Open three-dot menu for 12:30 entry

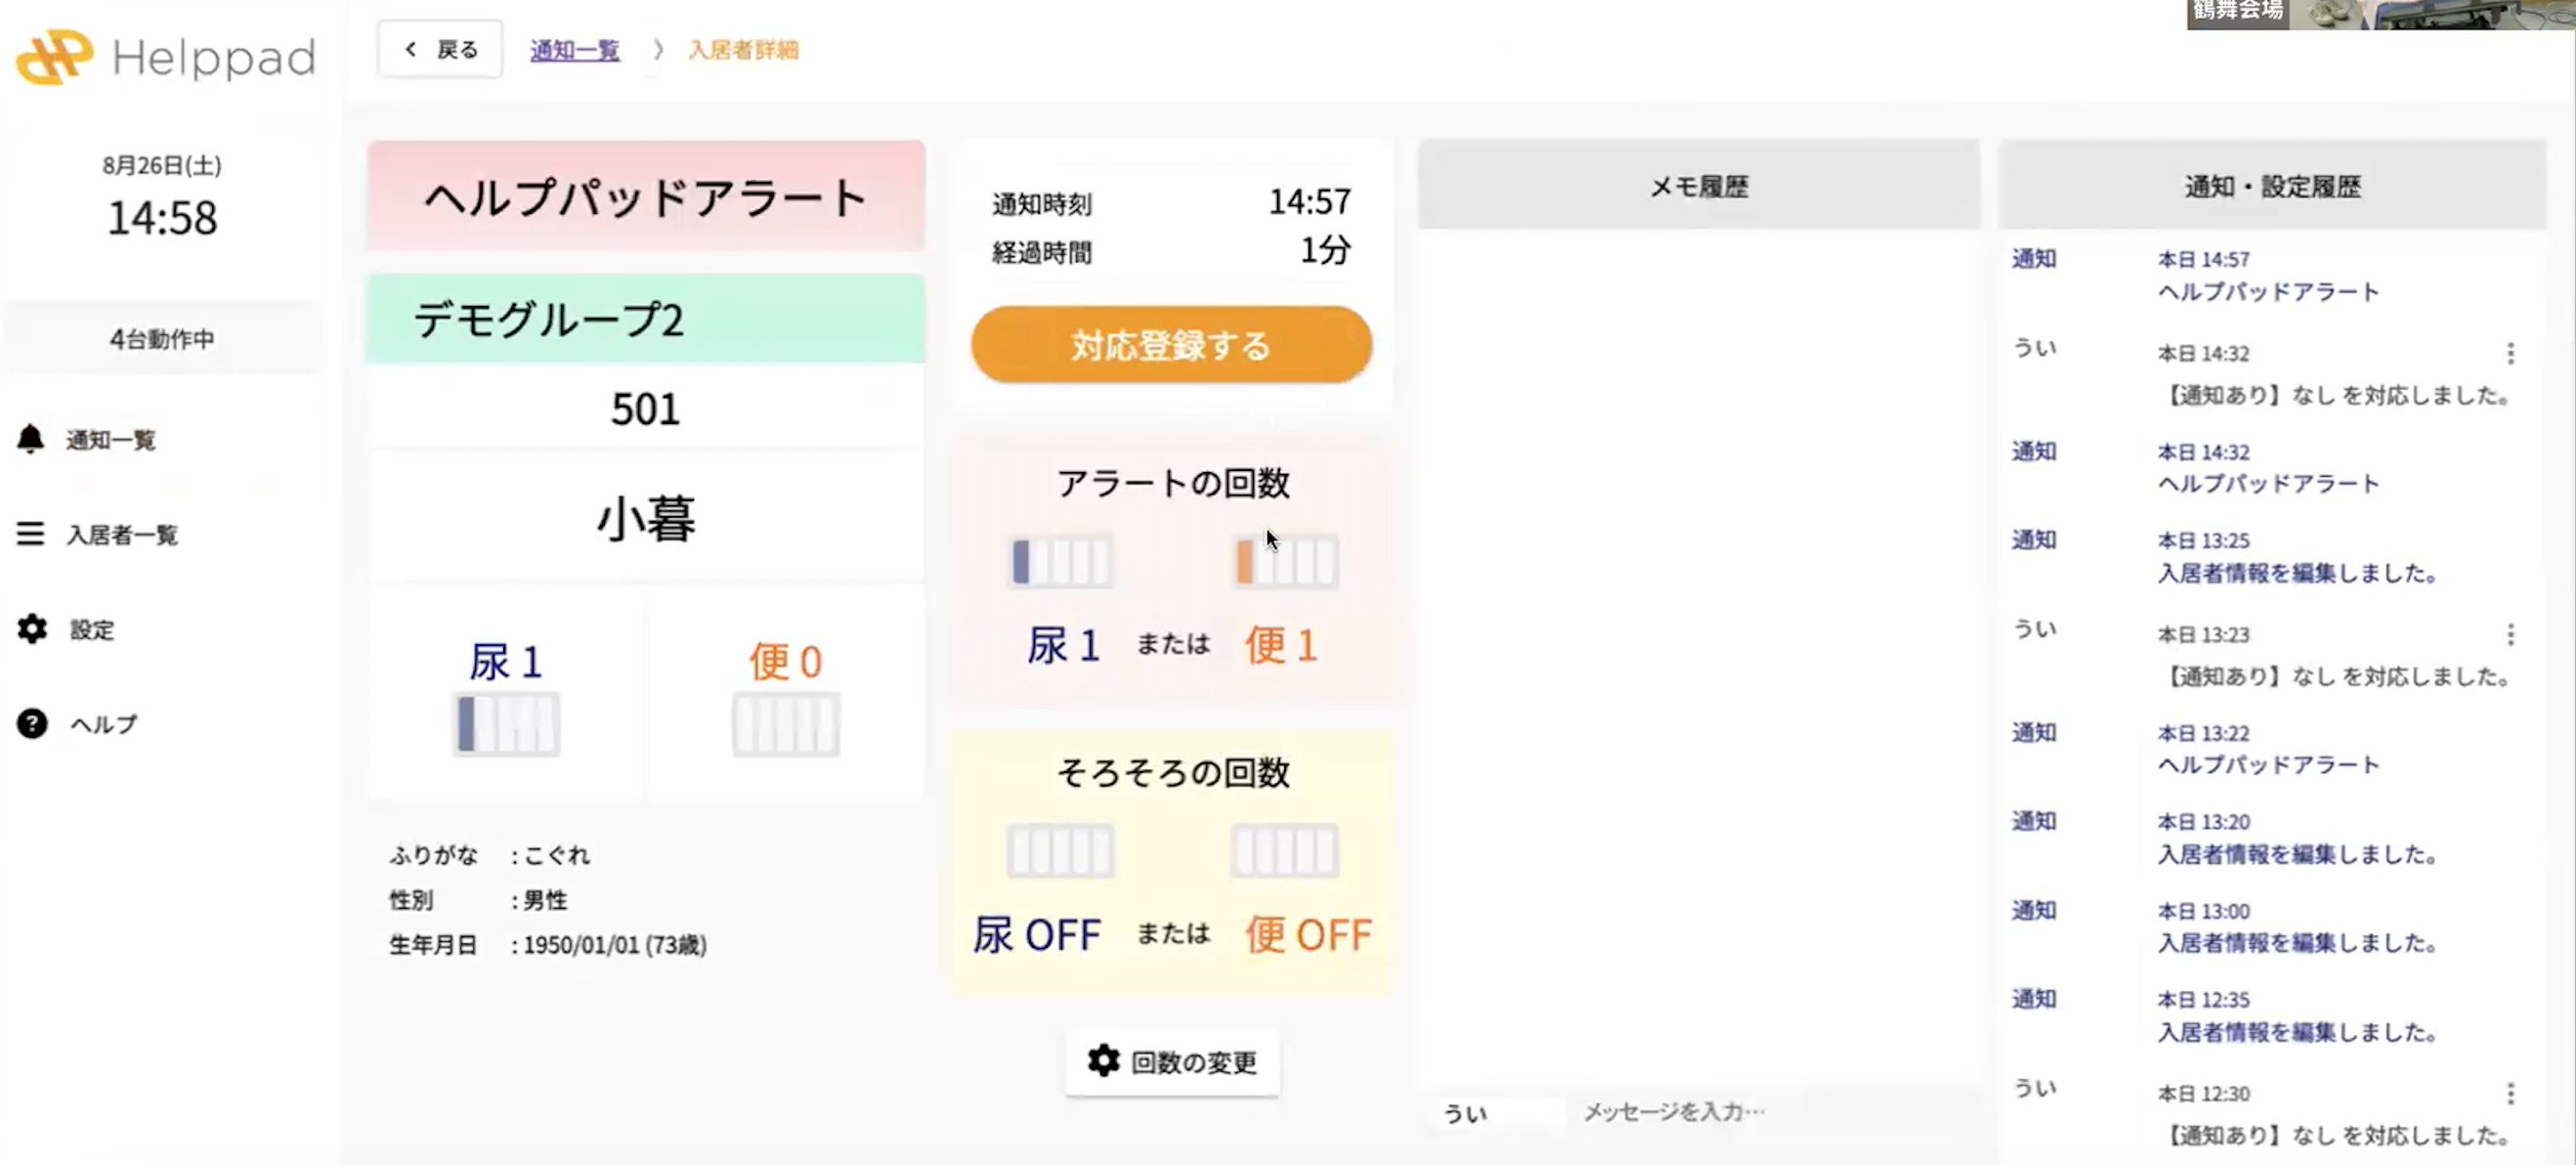pyautogui.click(x=2510, y=1093)
